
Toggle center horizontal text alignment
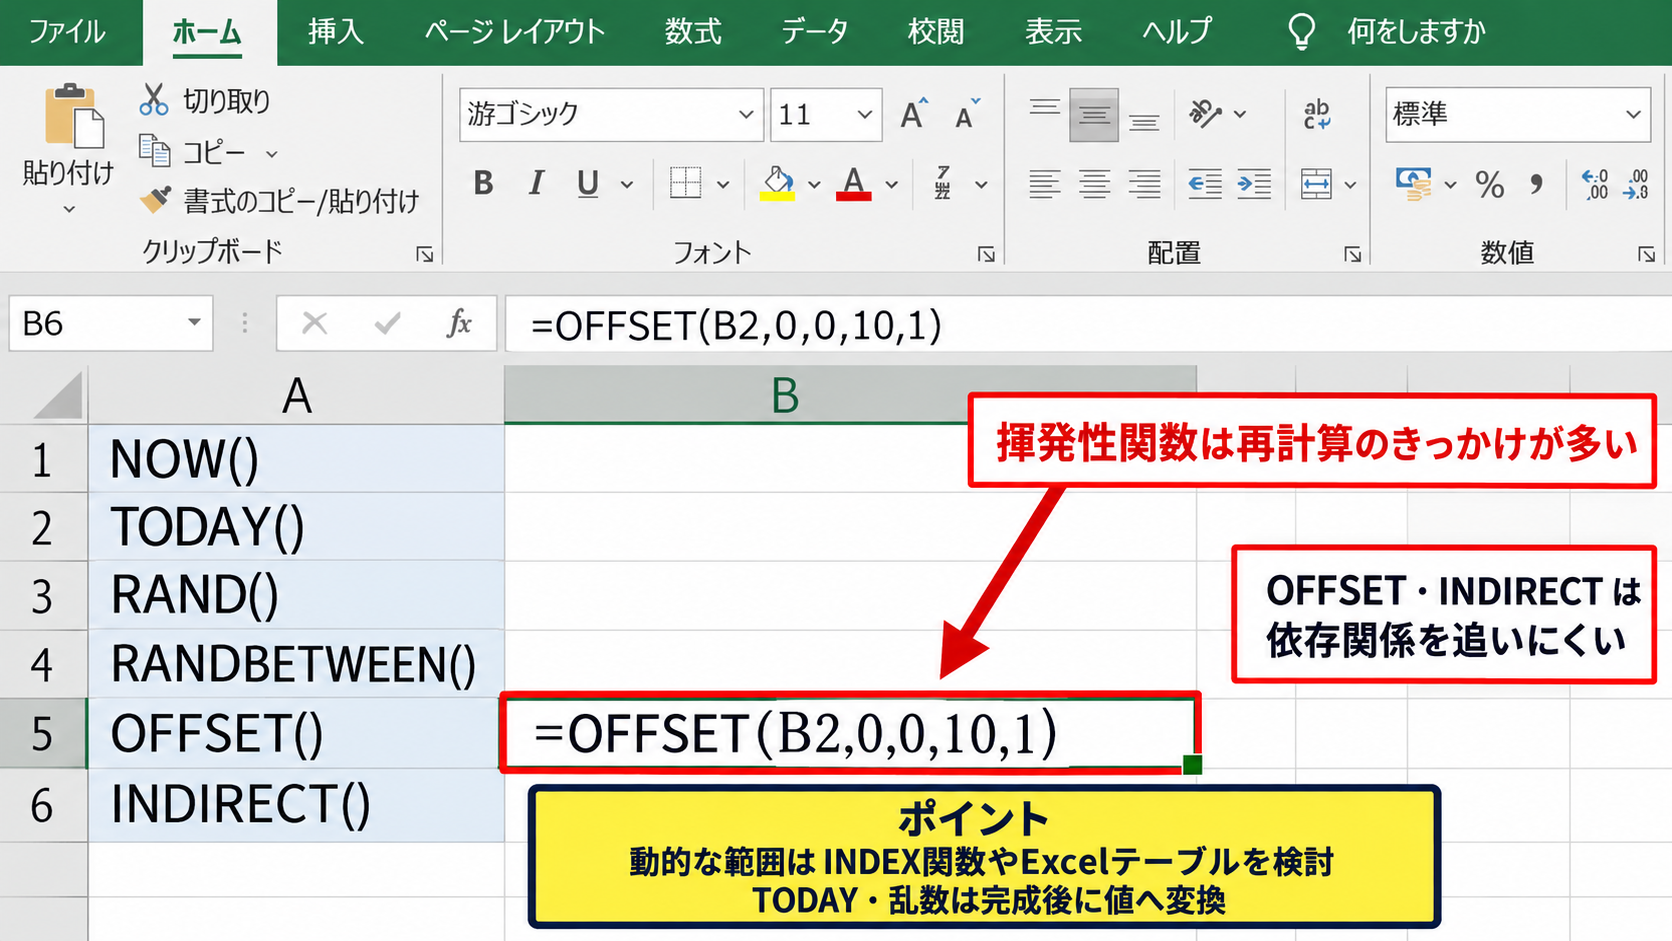point(1094,184)
